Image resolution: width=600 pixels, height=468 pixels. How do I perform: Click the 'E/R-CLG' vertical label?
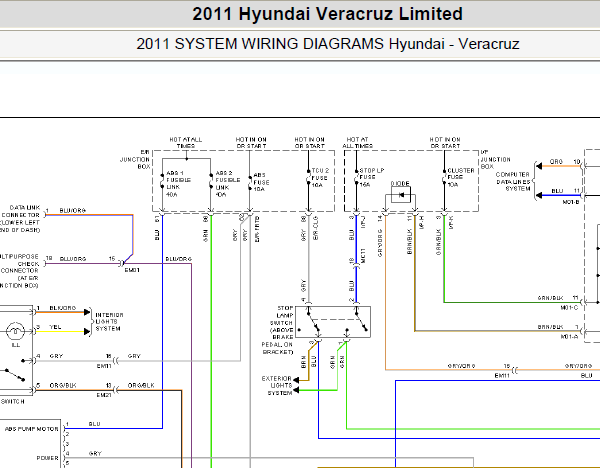point(316,228)
